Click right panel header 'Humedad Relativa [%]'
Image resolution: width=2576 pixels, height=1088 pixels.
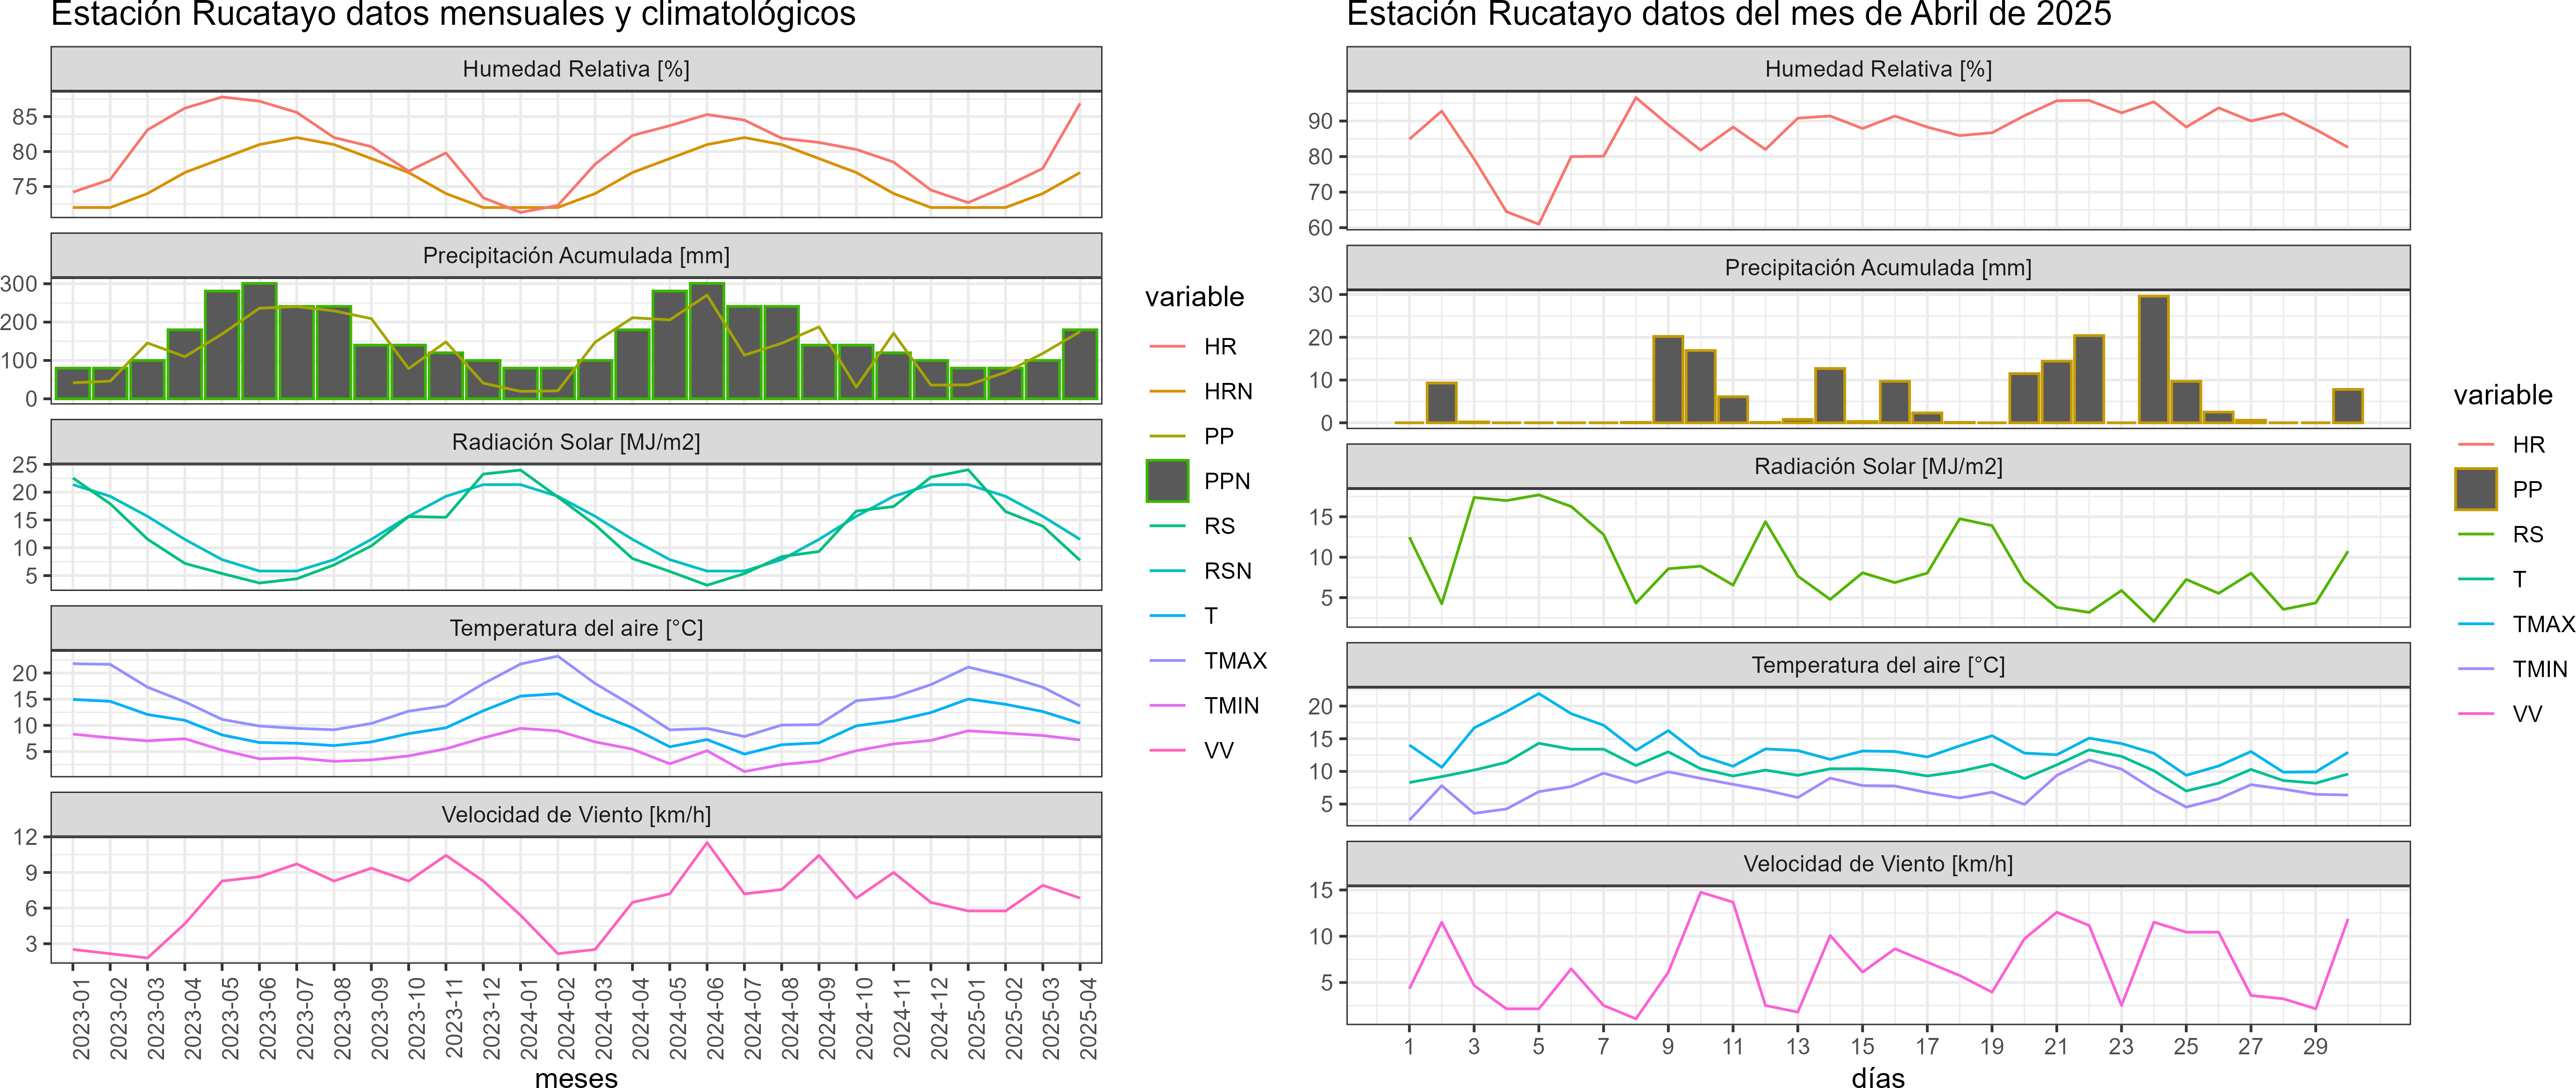tap(1878, 69)
